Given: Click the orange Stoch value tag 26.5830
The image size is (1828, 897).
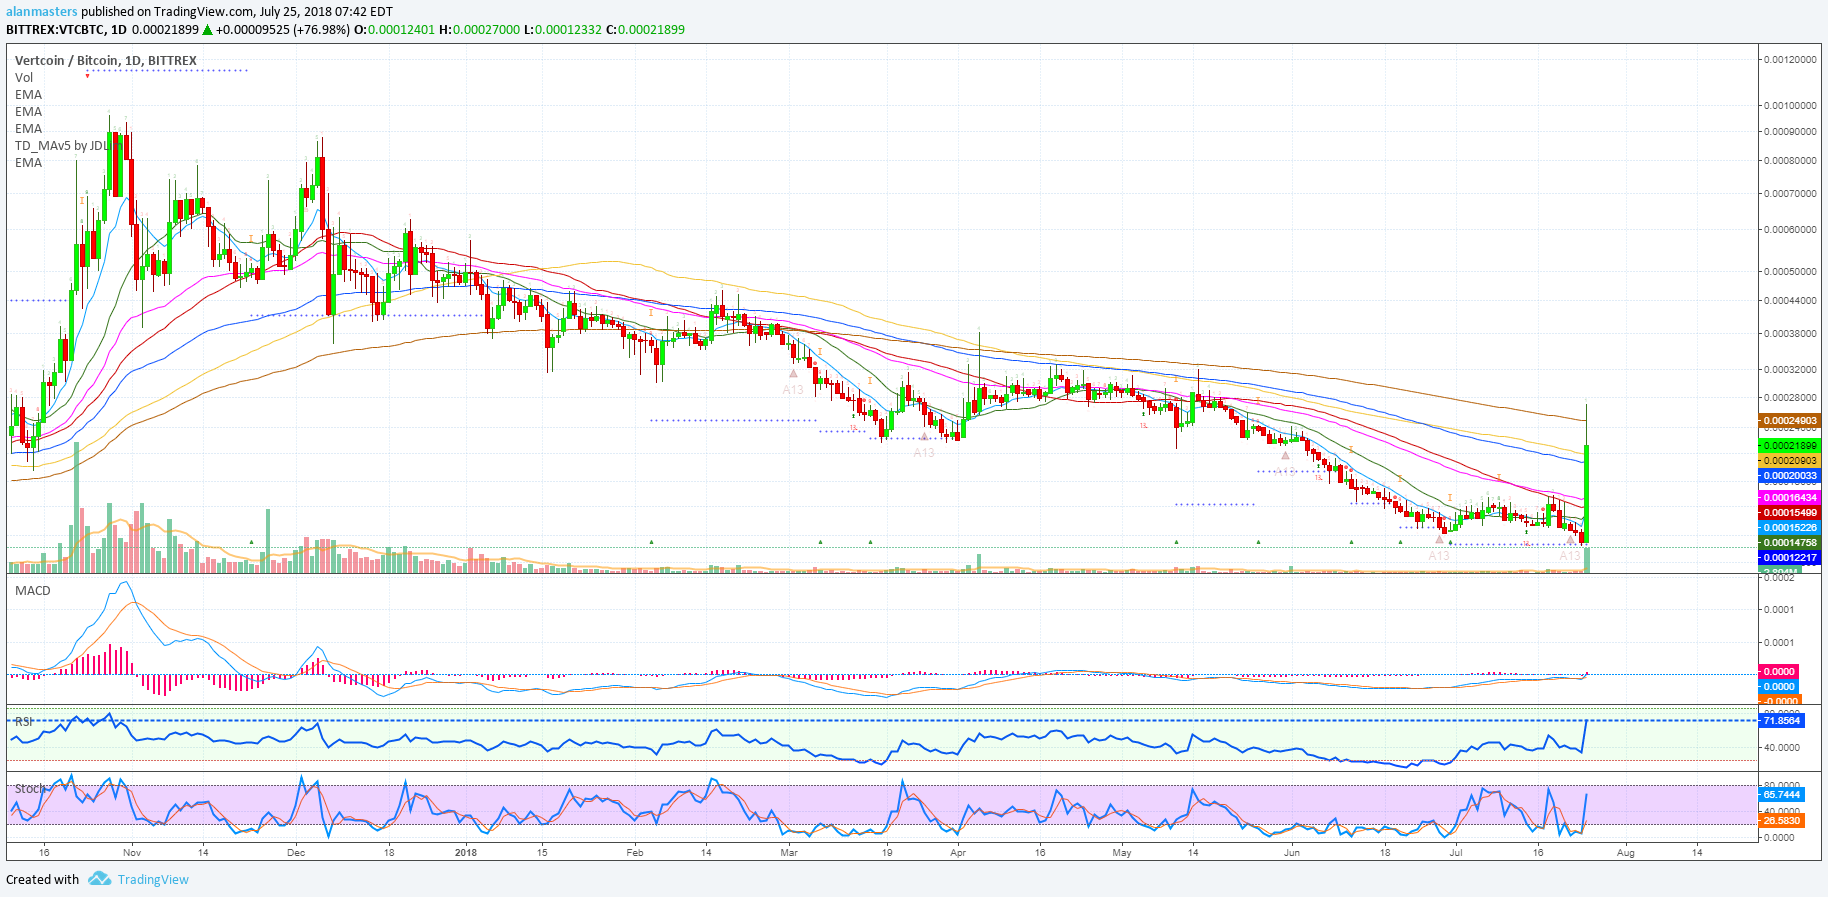Looking at the screenshot, I should tap(1781, 820).
